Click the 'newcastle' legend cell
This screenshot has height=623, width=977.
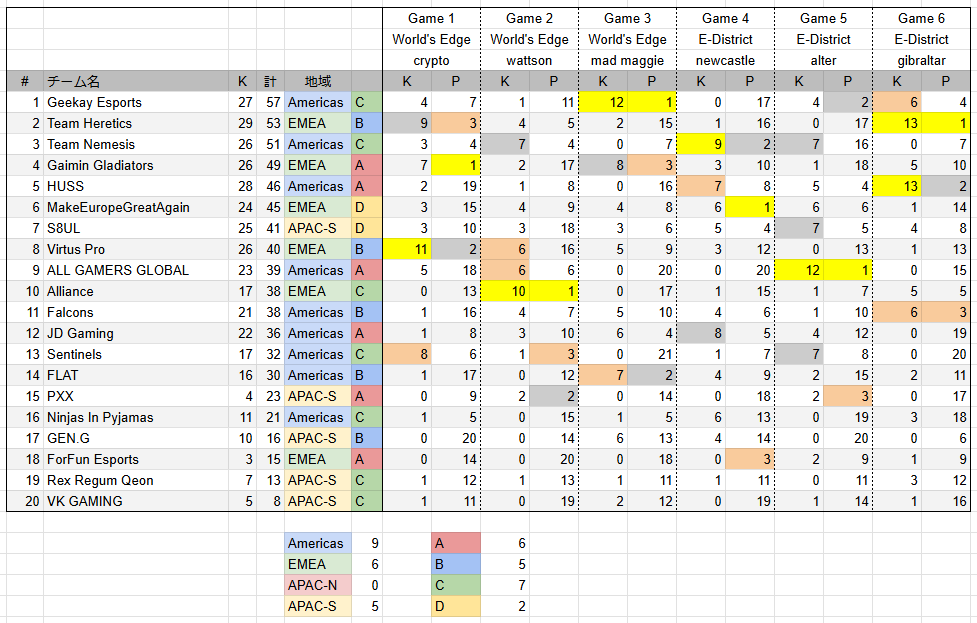725,60
